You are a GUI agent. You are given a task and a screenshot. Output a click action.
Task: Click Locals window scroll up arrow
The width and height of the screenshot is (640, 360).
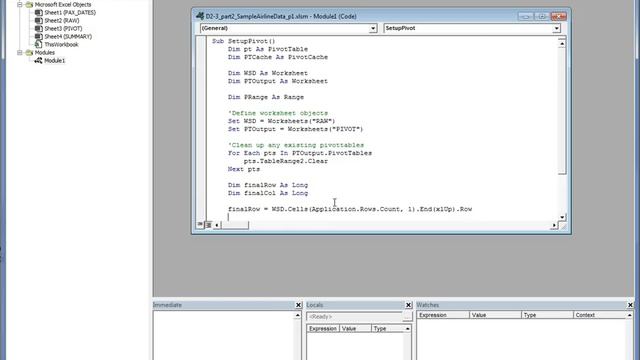coord(407,329)
